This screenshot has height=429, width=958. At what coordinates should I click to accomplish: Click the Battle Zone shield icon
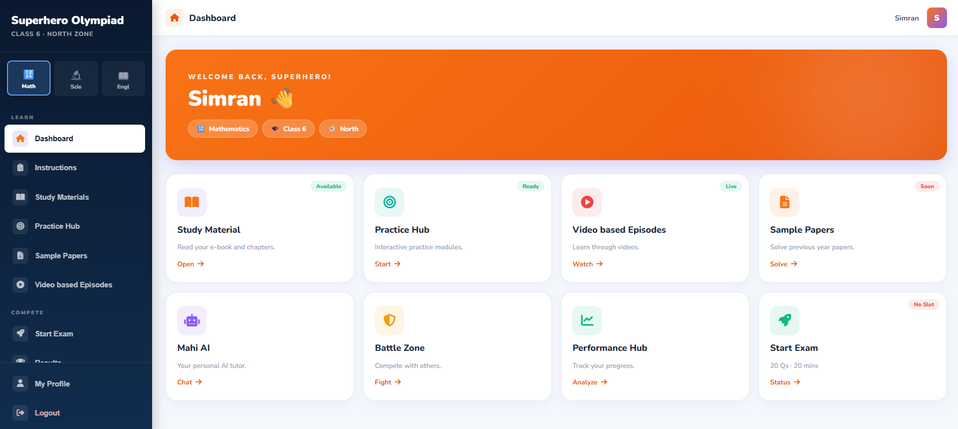point(389,320)
